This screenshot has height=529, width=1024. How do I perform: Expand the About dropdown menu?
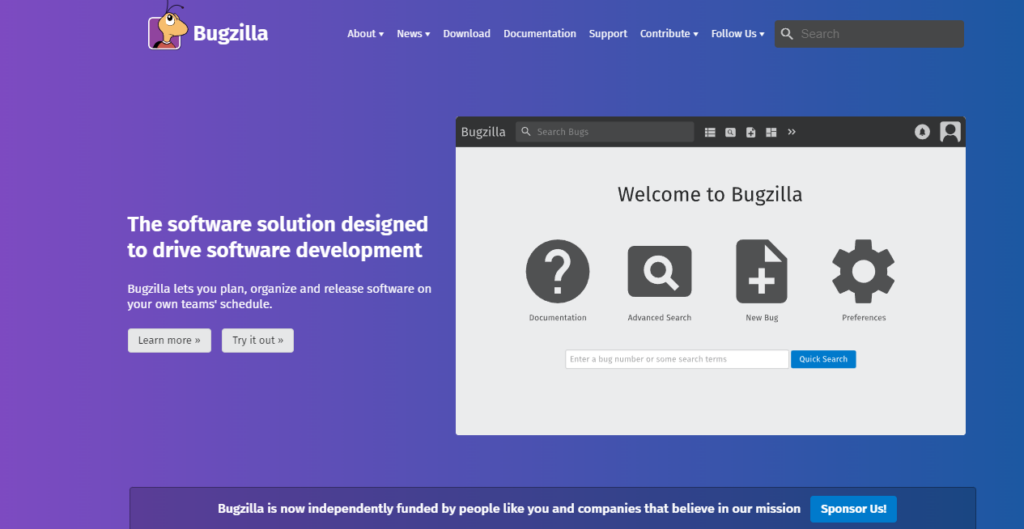(x=365, y=34)
